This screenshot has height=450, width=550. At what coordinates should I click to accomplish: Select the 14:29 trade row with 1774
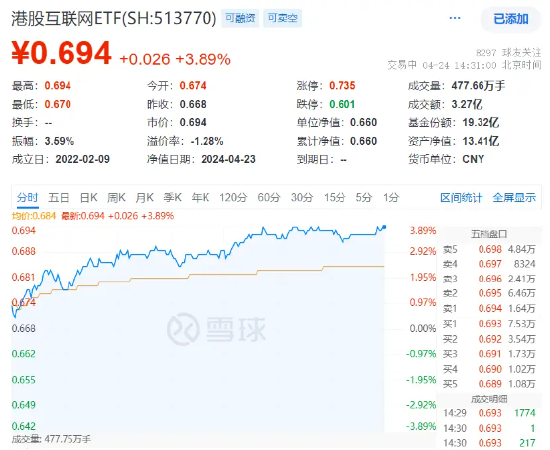click(x=489, y=413)
